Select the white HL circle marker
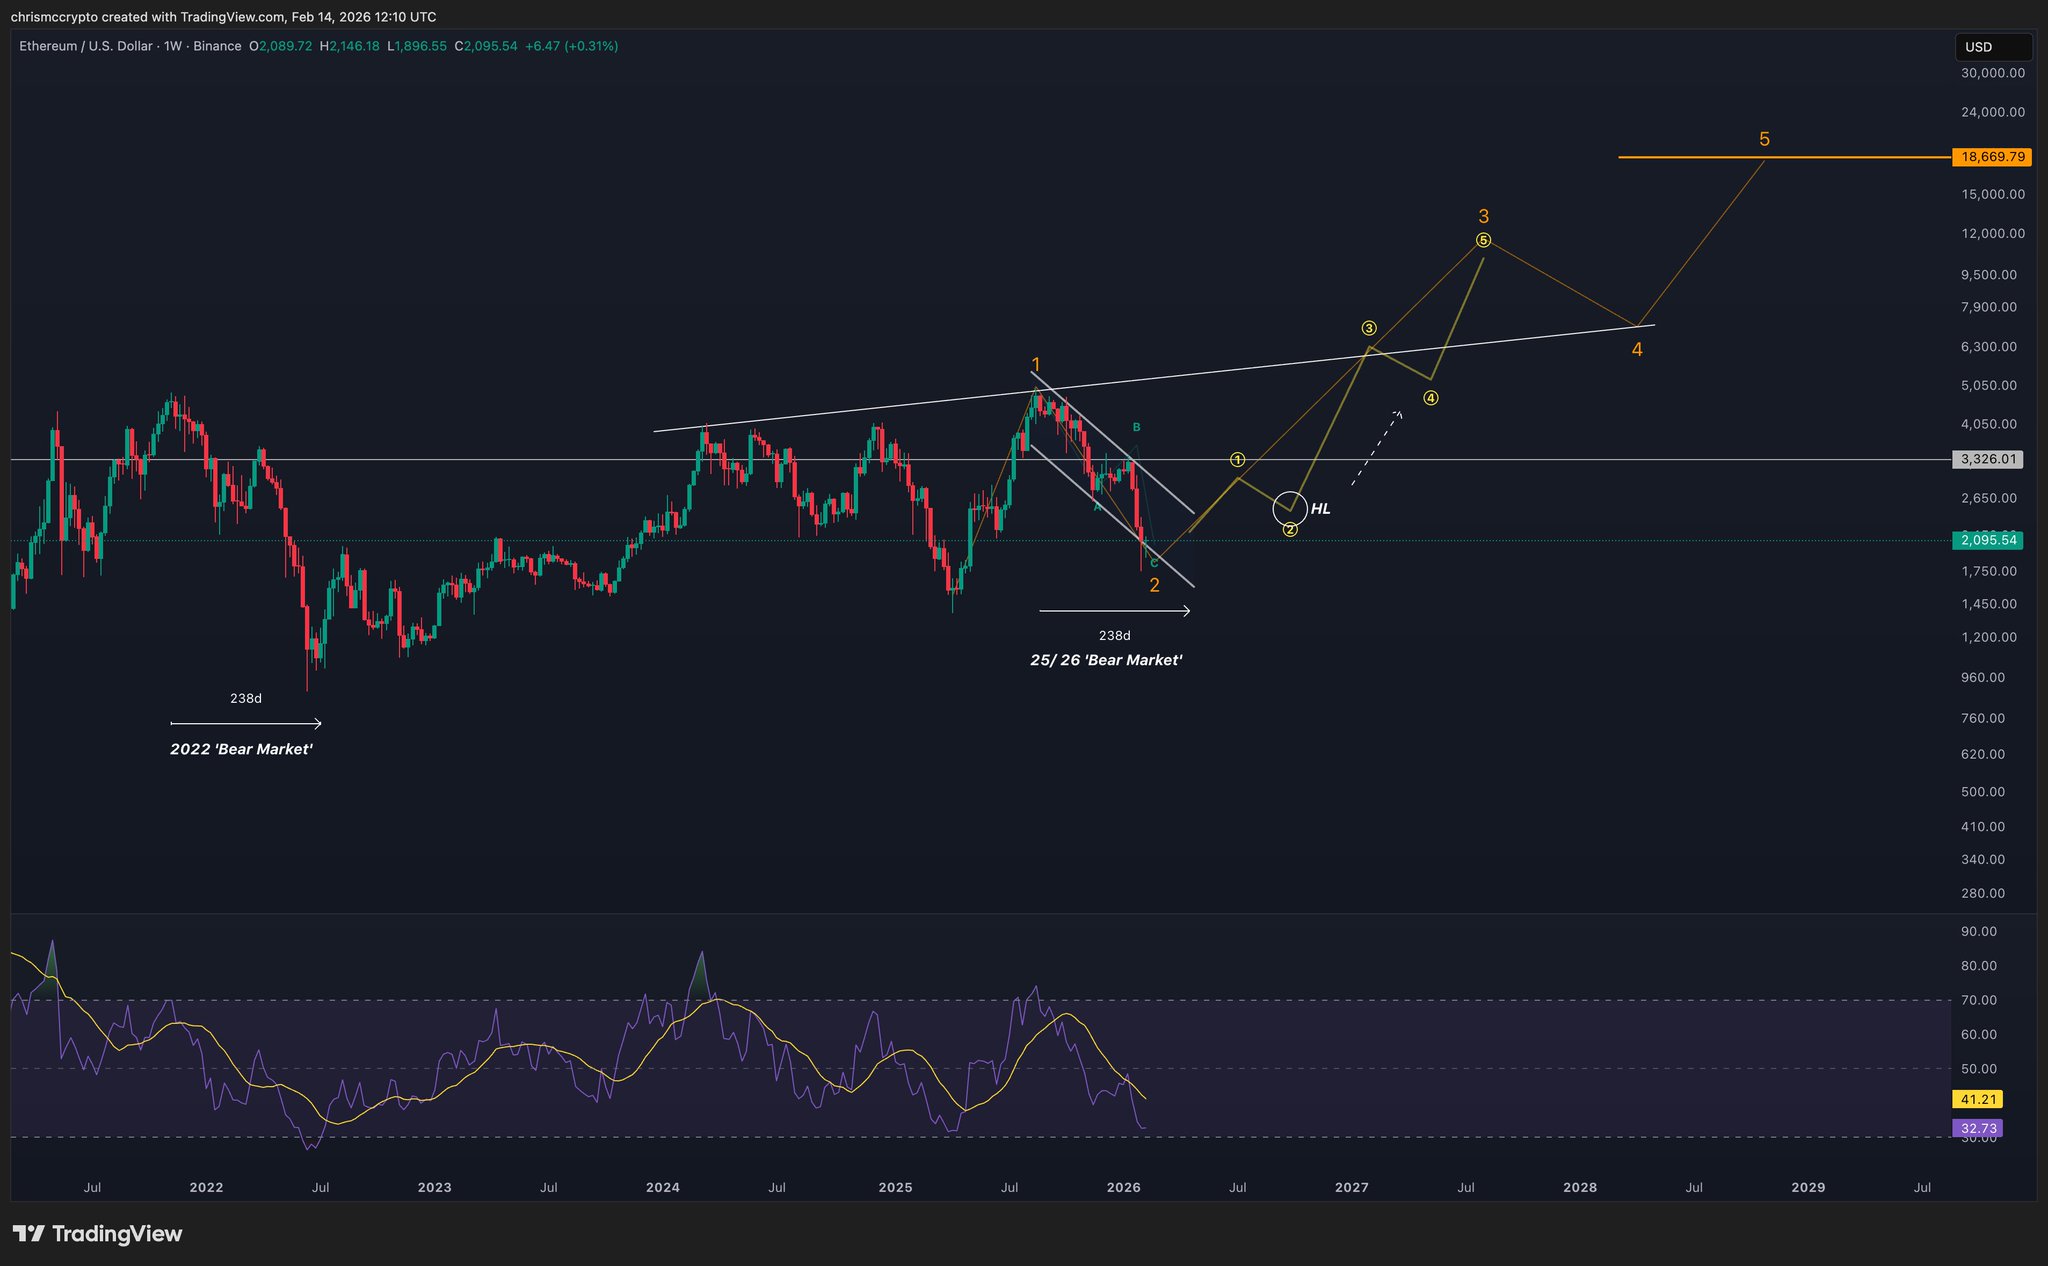The image size is (2048, 1266). pyautogui.click(x=1290, y=508)
